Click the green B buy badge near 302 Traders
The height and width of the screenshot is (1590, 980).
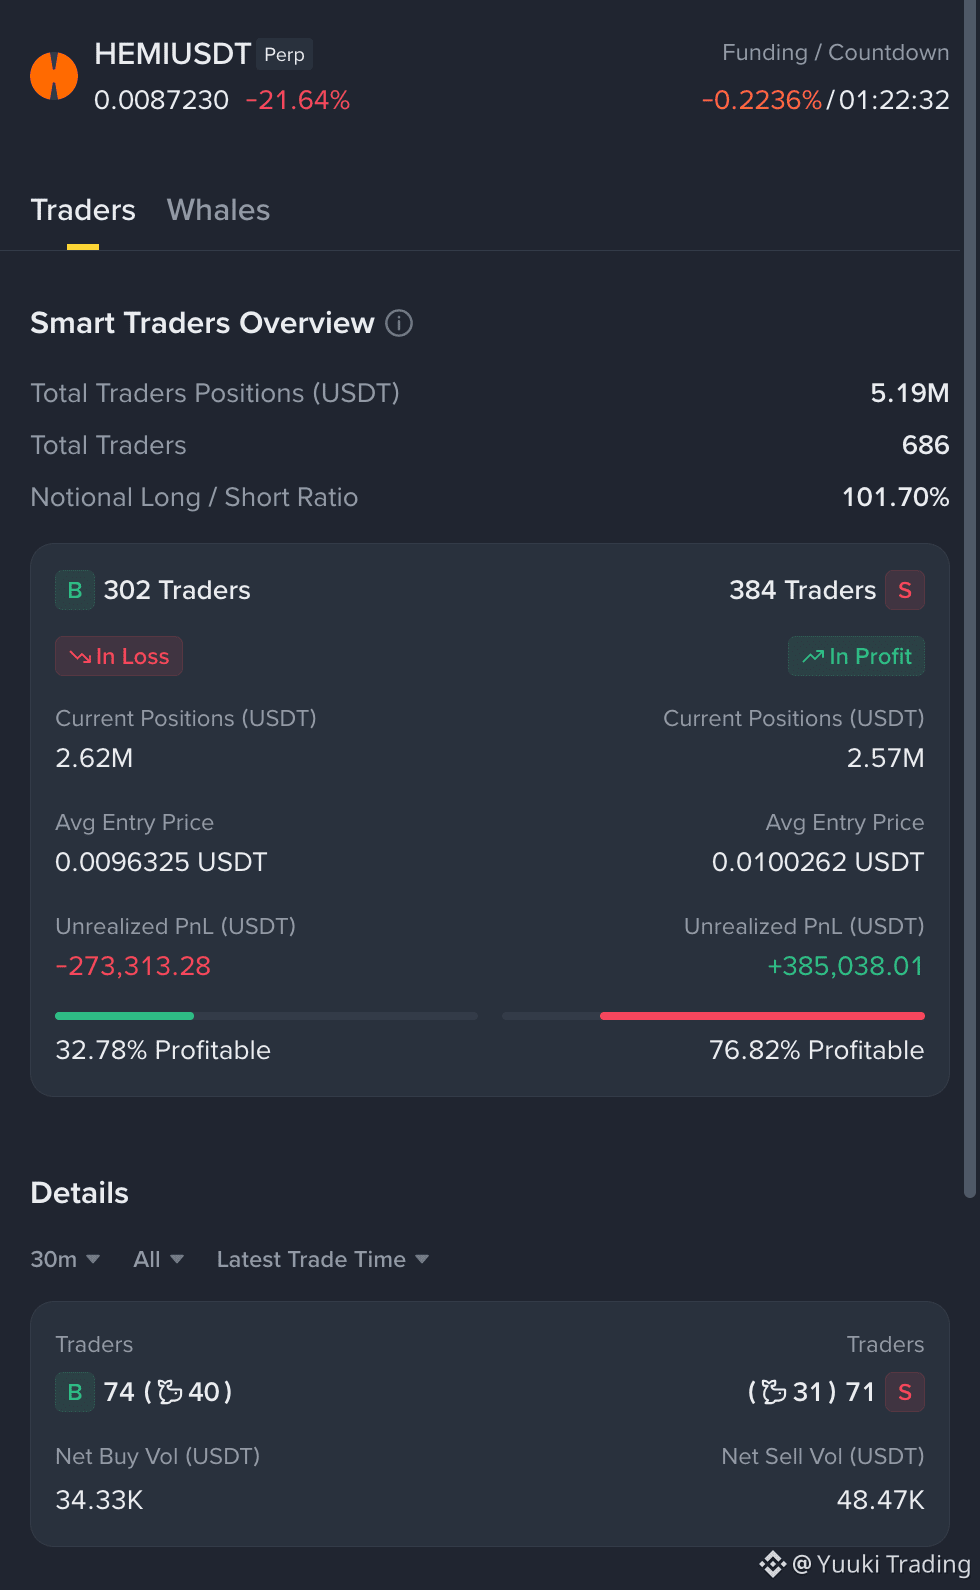click(x=75, y=590)
